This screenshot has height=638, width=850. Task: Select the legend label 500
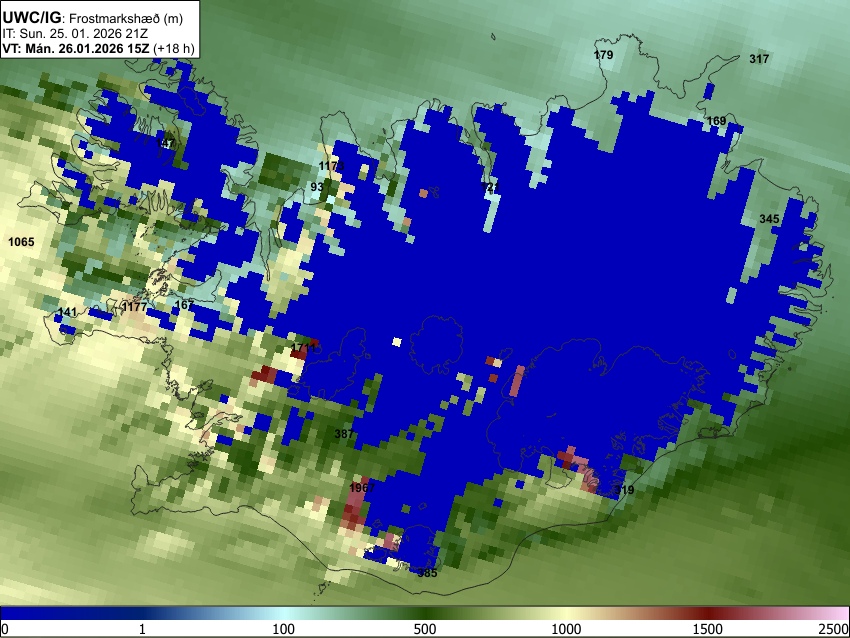coord(425,629)
